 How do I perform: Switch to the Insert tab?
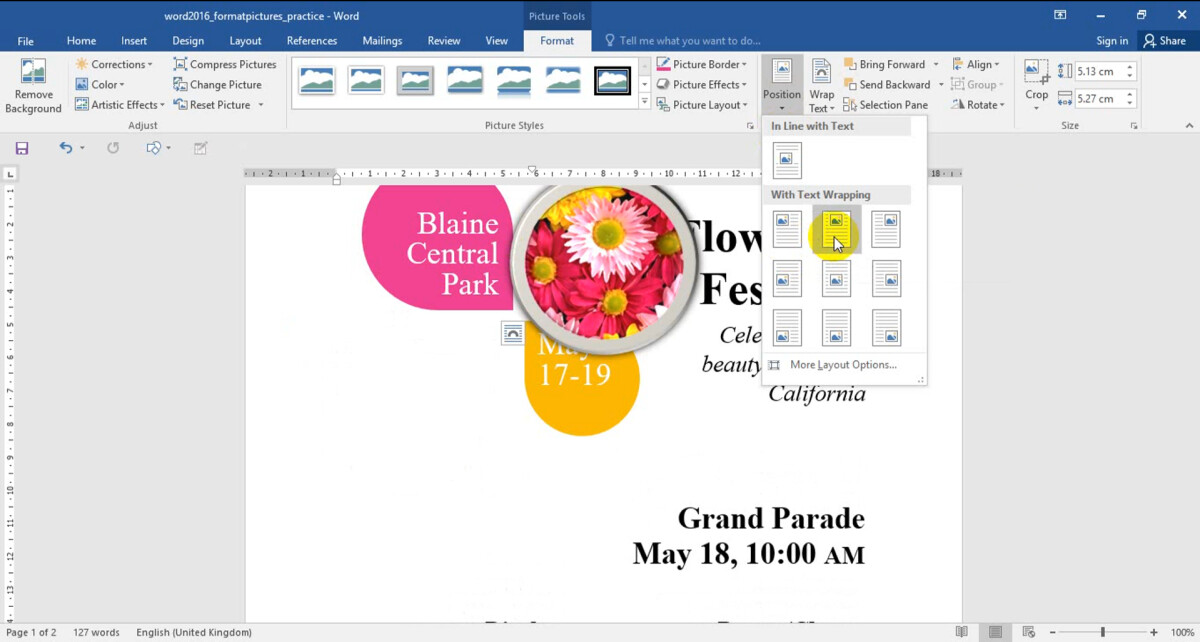click(x=134, y=41)
